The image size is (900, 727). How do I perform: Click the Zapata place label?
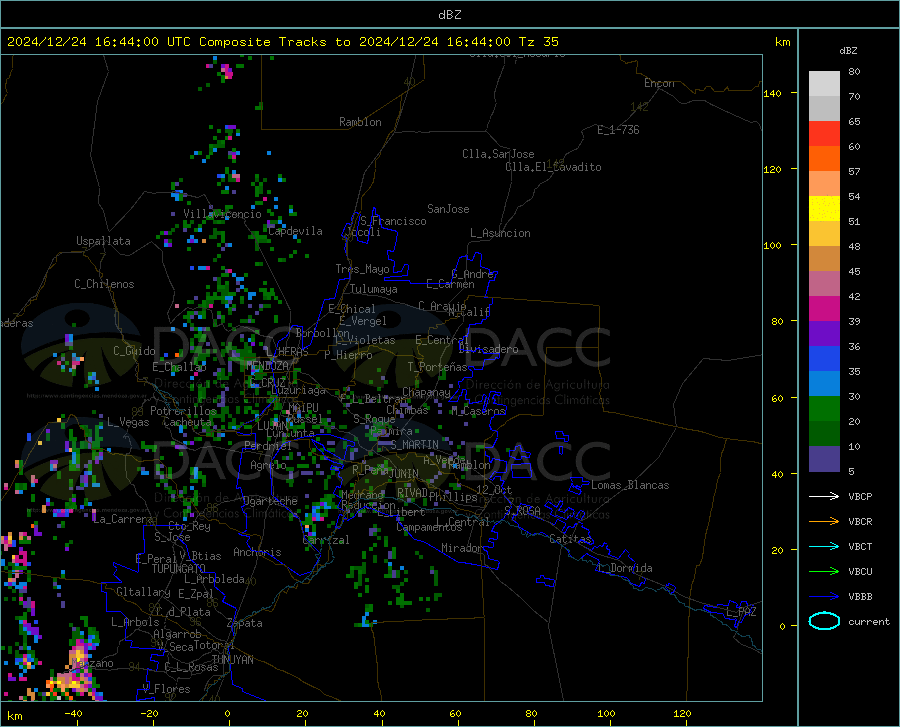pyautogui.click(x=245, y=623)
